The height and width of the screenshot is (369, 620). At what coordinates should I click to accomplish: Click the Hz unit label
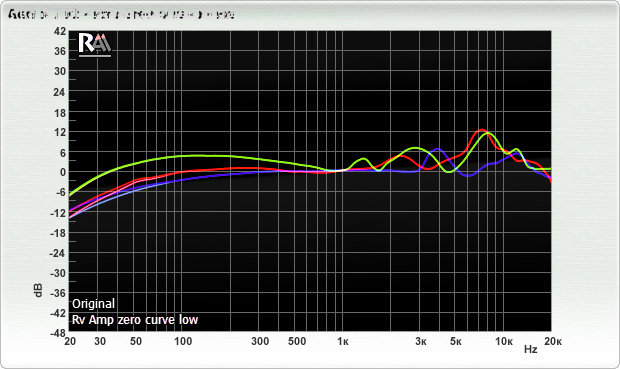[x=531, y=350]
